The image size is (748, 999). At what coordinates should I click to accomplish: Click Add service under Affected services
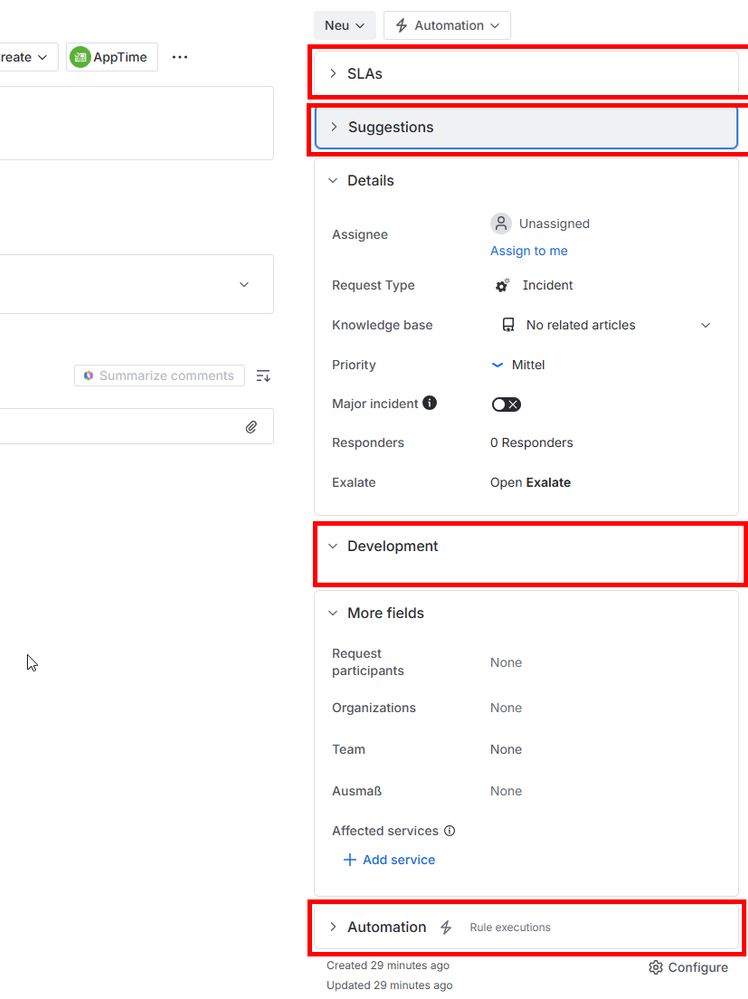coord(389,859)
